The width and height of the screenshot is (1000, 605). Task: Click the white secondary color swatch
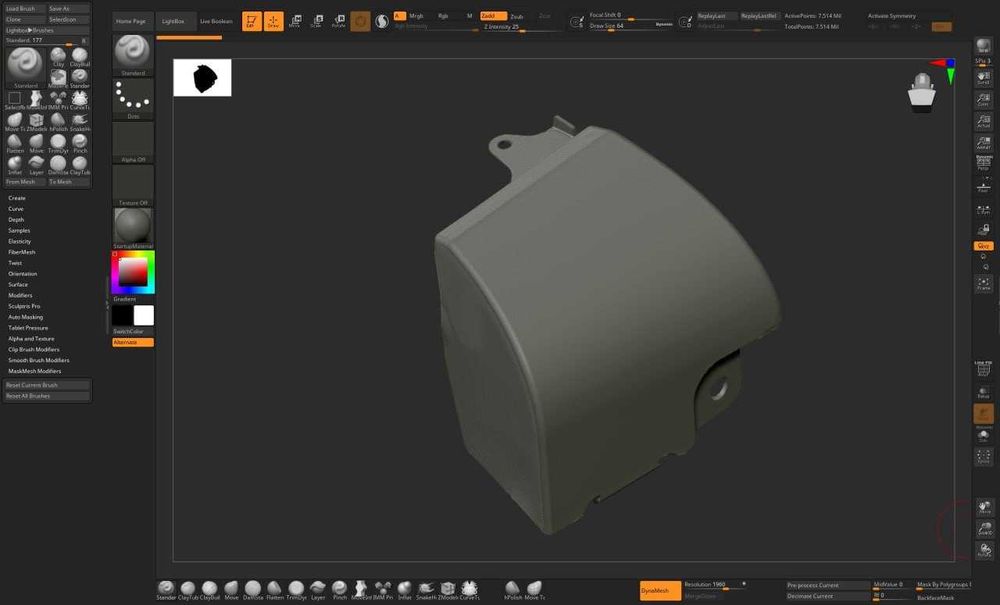(143, 315)
